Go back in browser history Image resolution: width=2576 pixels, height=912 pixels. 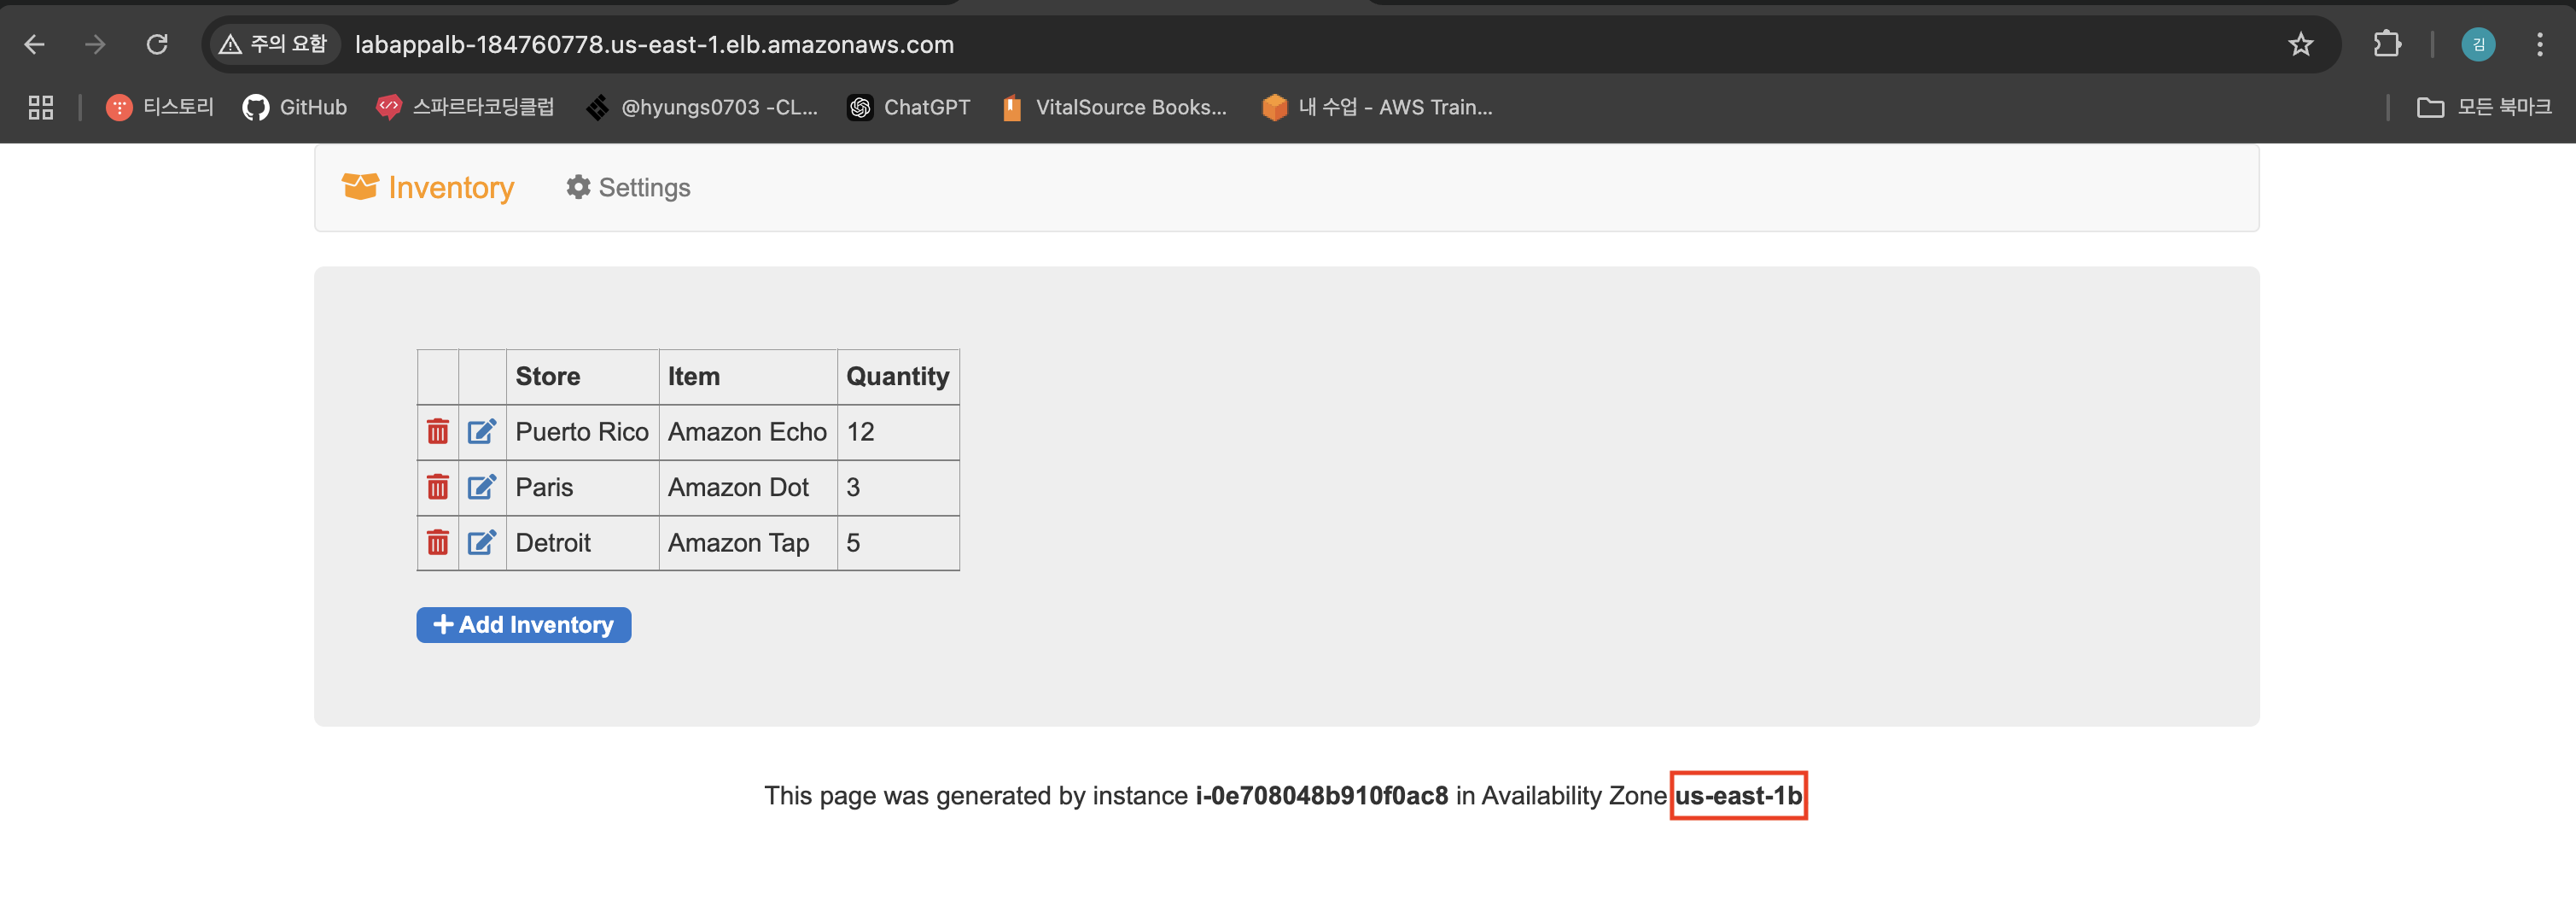(35, 45)
